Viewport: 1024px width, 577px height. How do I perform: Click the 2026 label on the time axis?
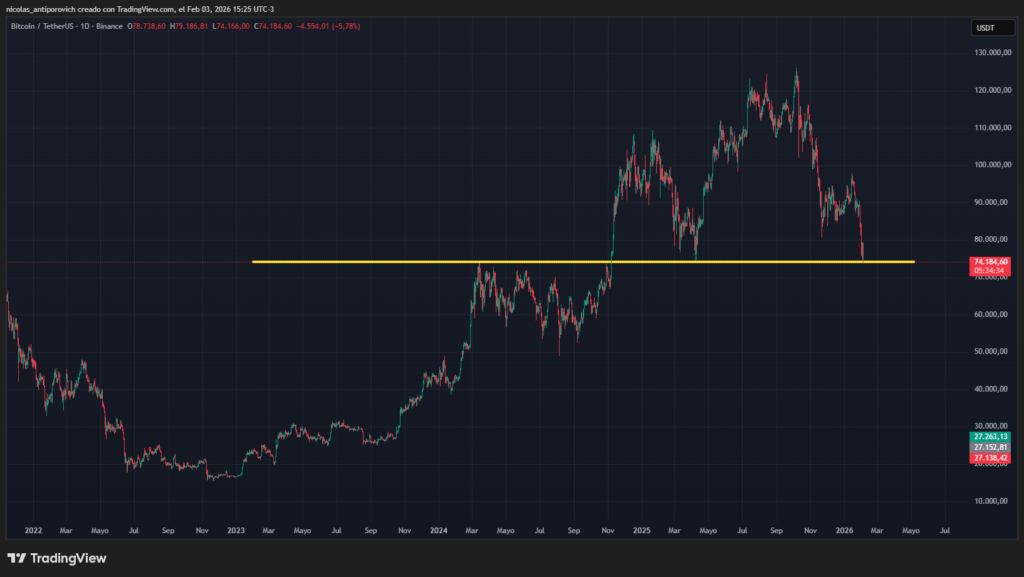click(845, 531)
